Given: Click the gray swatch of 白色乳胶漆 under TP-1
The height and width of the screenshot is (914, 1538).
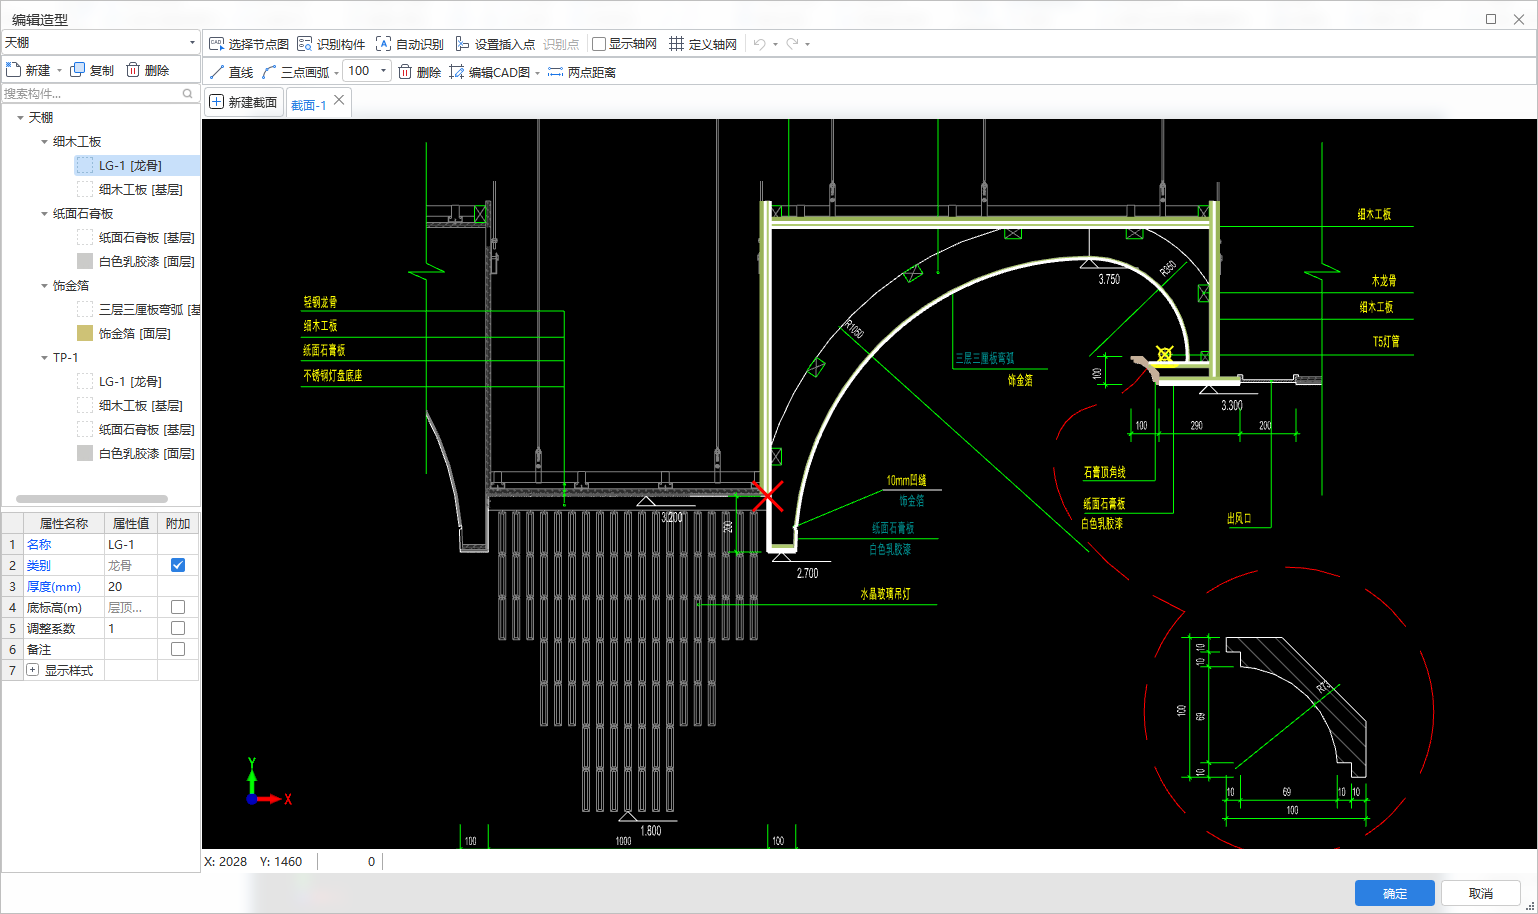Looking at the screenshot, I should (x=85, y=453).
